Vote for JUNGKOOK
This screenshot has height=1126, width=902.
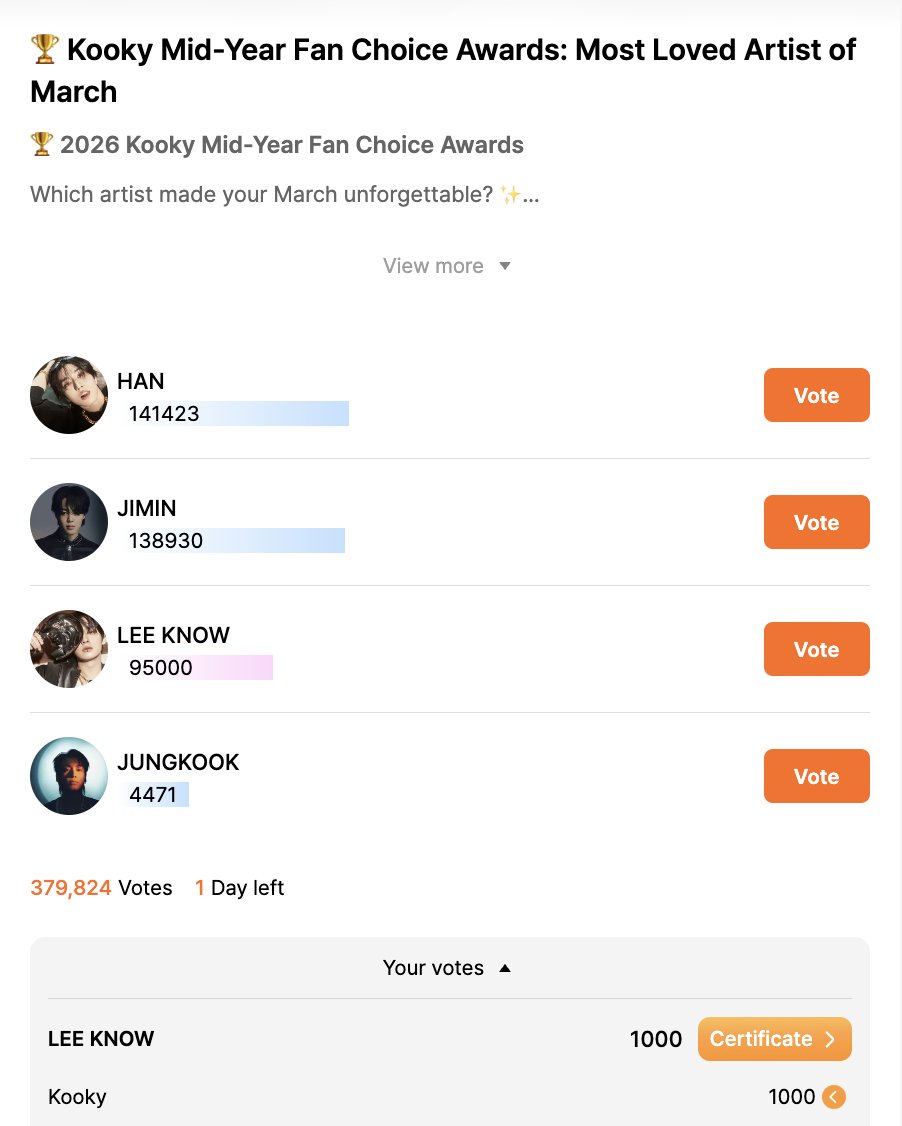click(817, 776)
